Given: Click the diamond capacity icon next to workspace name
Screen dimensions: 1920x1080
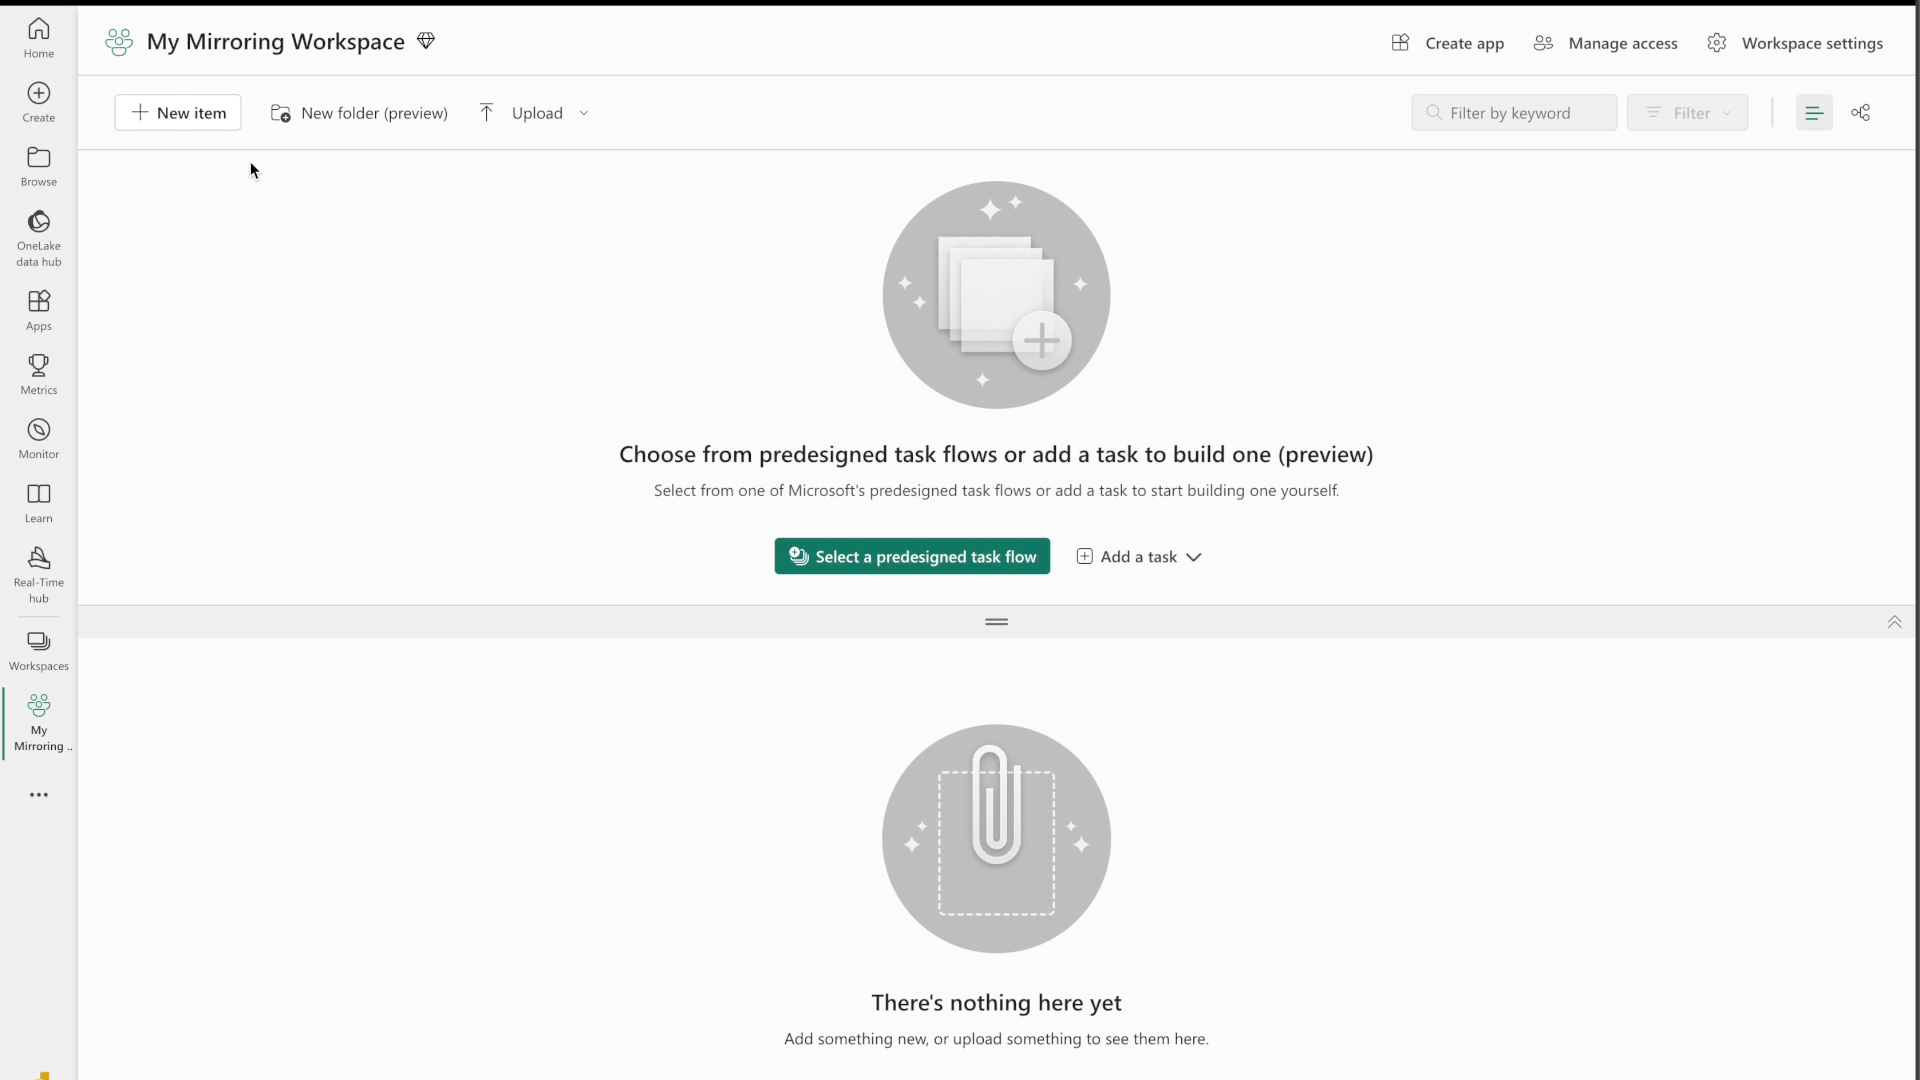Looking at the screenshot, I should [426, 41].
